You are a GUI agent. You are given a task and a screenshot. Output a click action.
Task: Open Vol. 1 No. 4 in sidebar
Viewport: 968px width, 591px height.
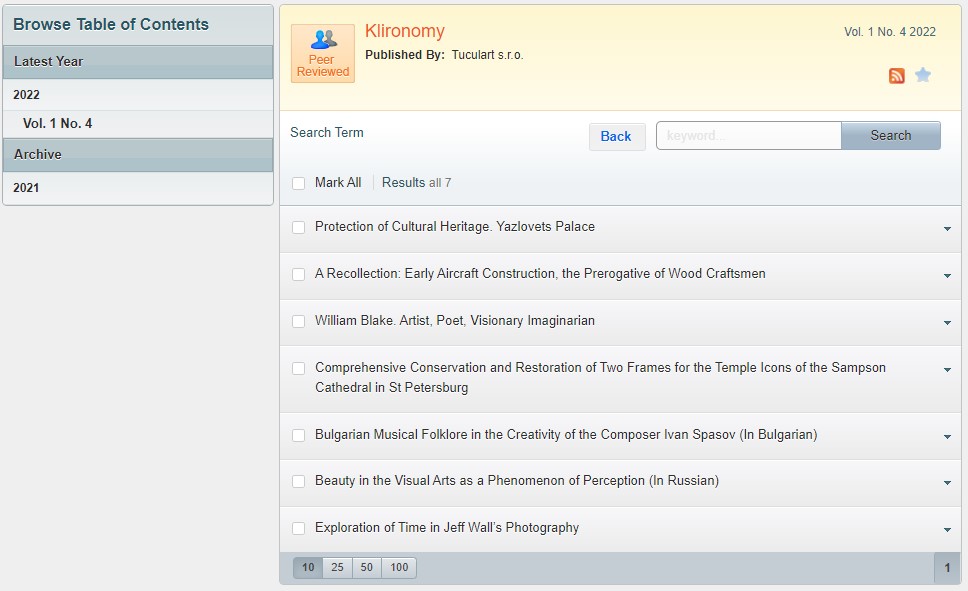[57, 124]
